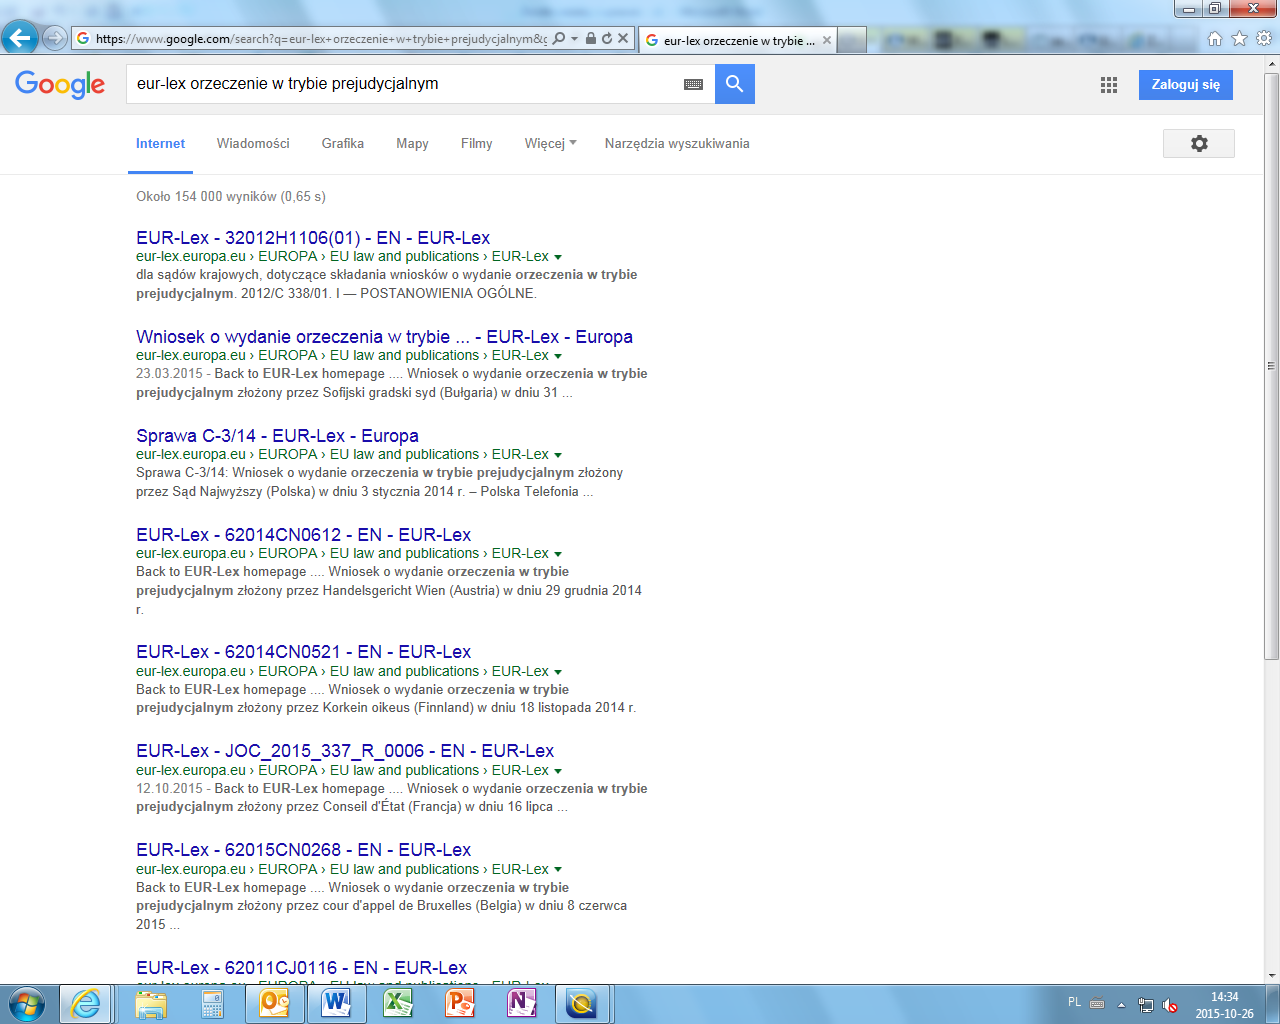Viewport: 1280px width, 1024px height.
Task: Open the Google search settings gear
Action: pos(1199,144)
